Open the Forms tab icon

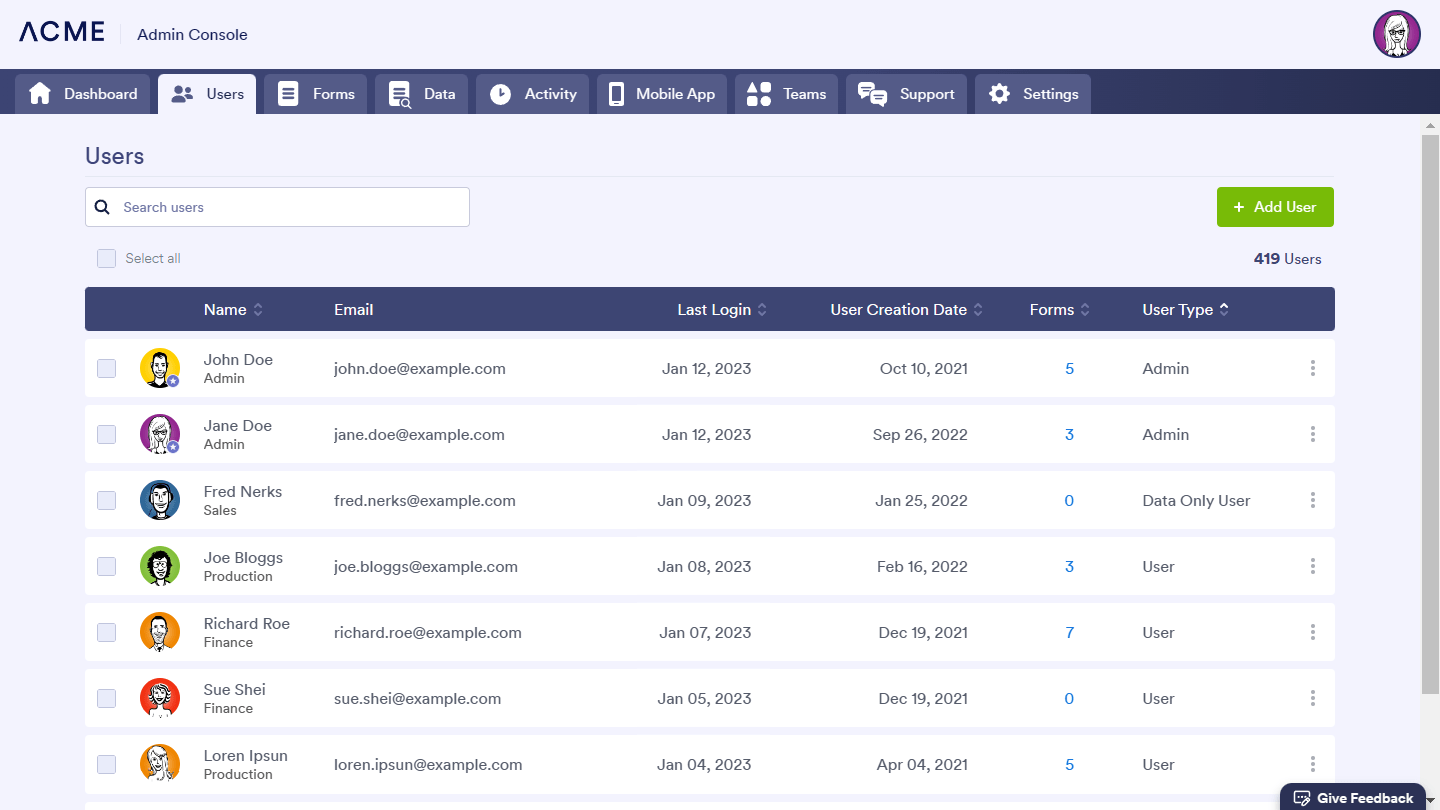pyautogui.click(x=288, y=94)
